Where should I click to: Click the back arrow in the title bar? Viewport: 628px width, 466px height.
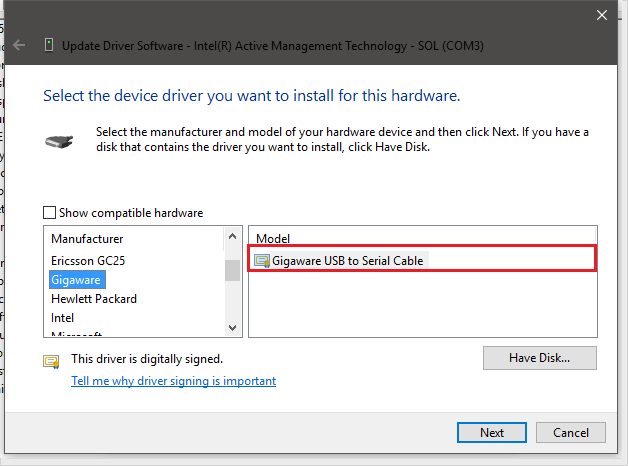(x=19, y=45)
